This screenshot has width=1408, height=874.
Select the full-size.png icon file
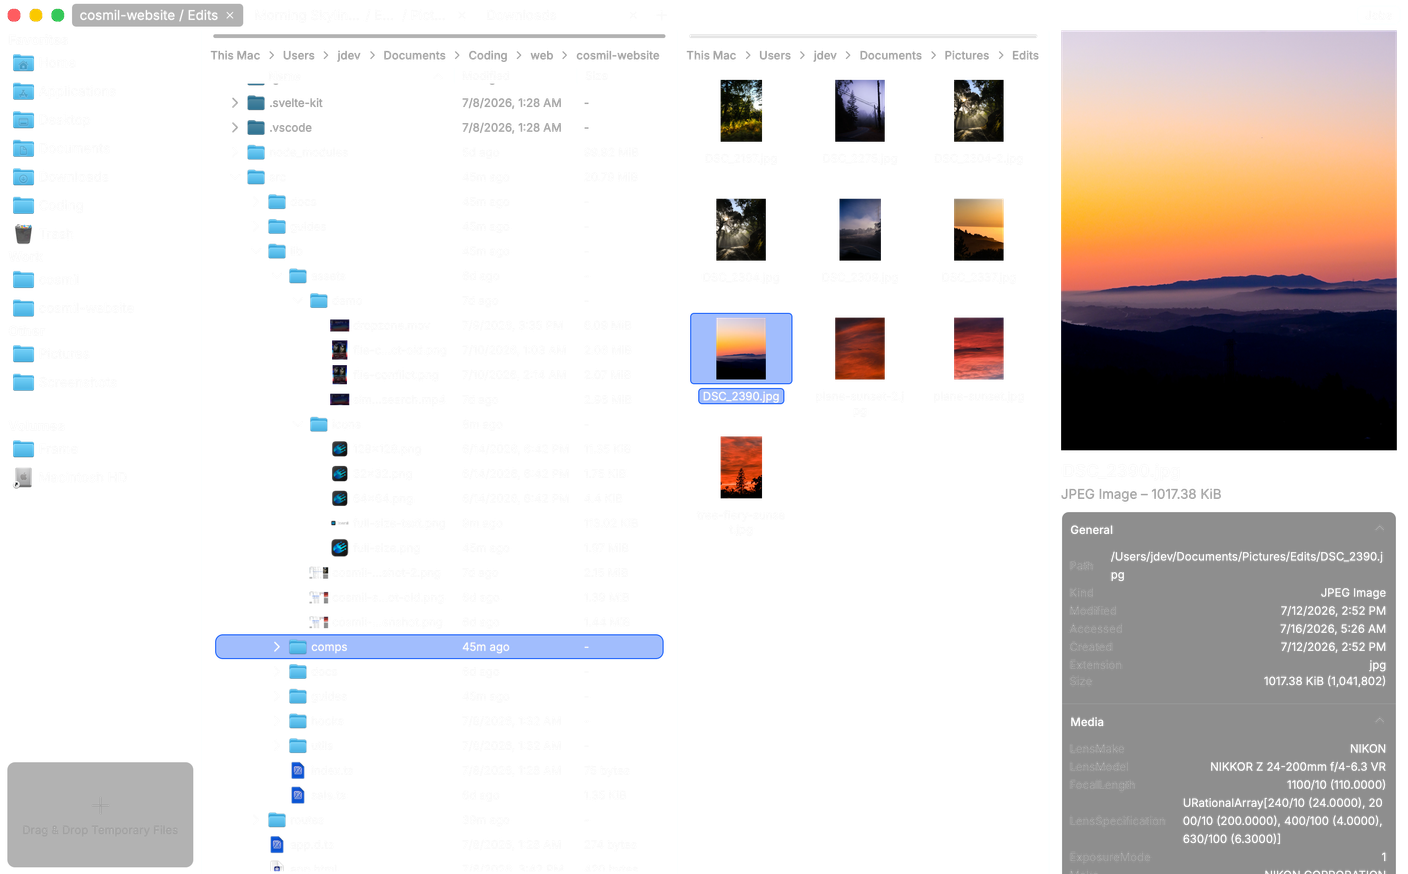tap(340, 548)
